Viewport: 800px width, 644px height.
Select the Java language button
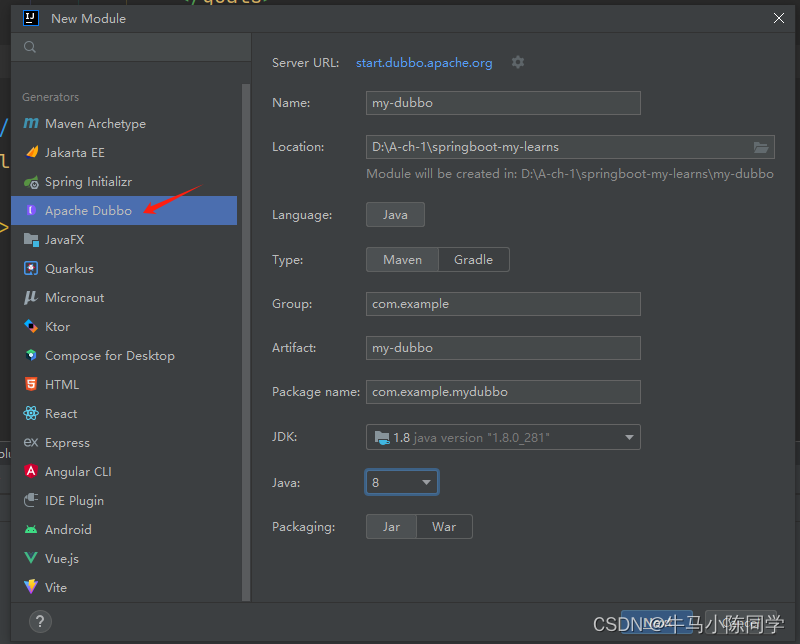pyautogui.click(x=395, y=214)
